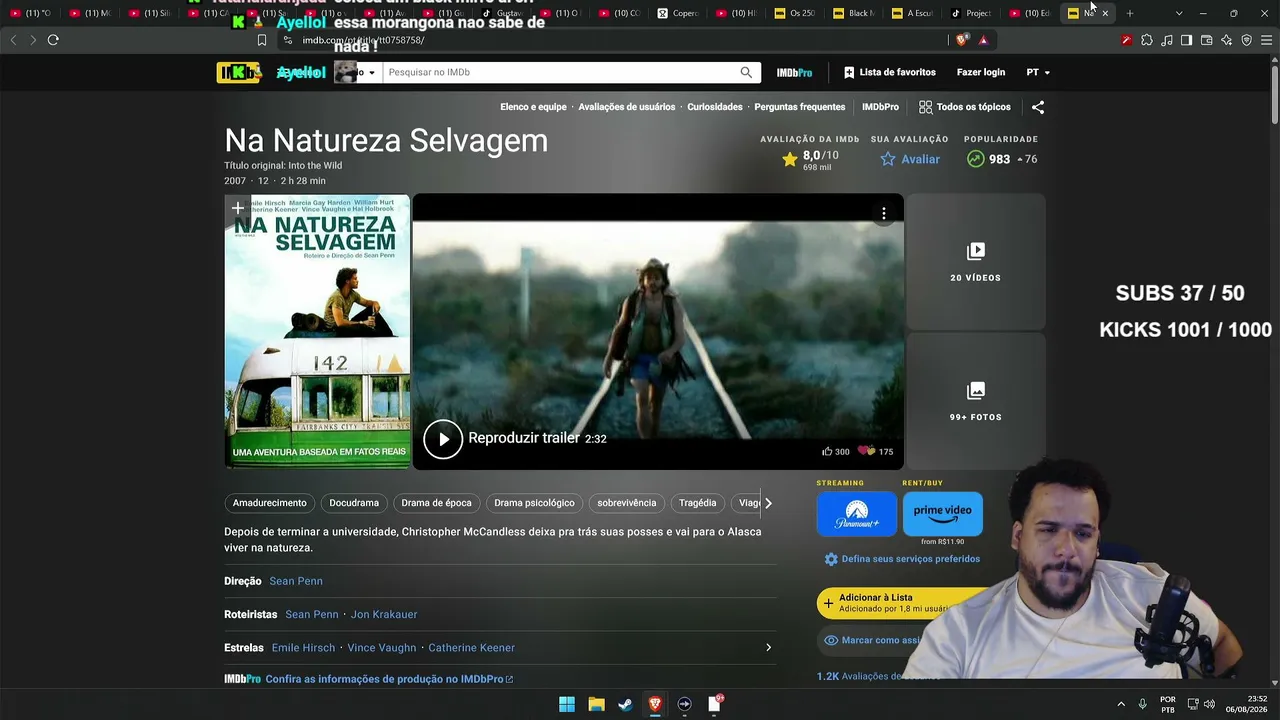Go to Perguntas frequentes section
Screen dimensions: 1280x720
800,107
